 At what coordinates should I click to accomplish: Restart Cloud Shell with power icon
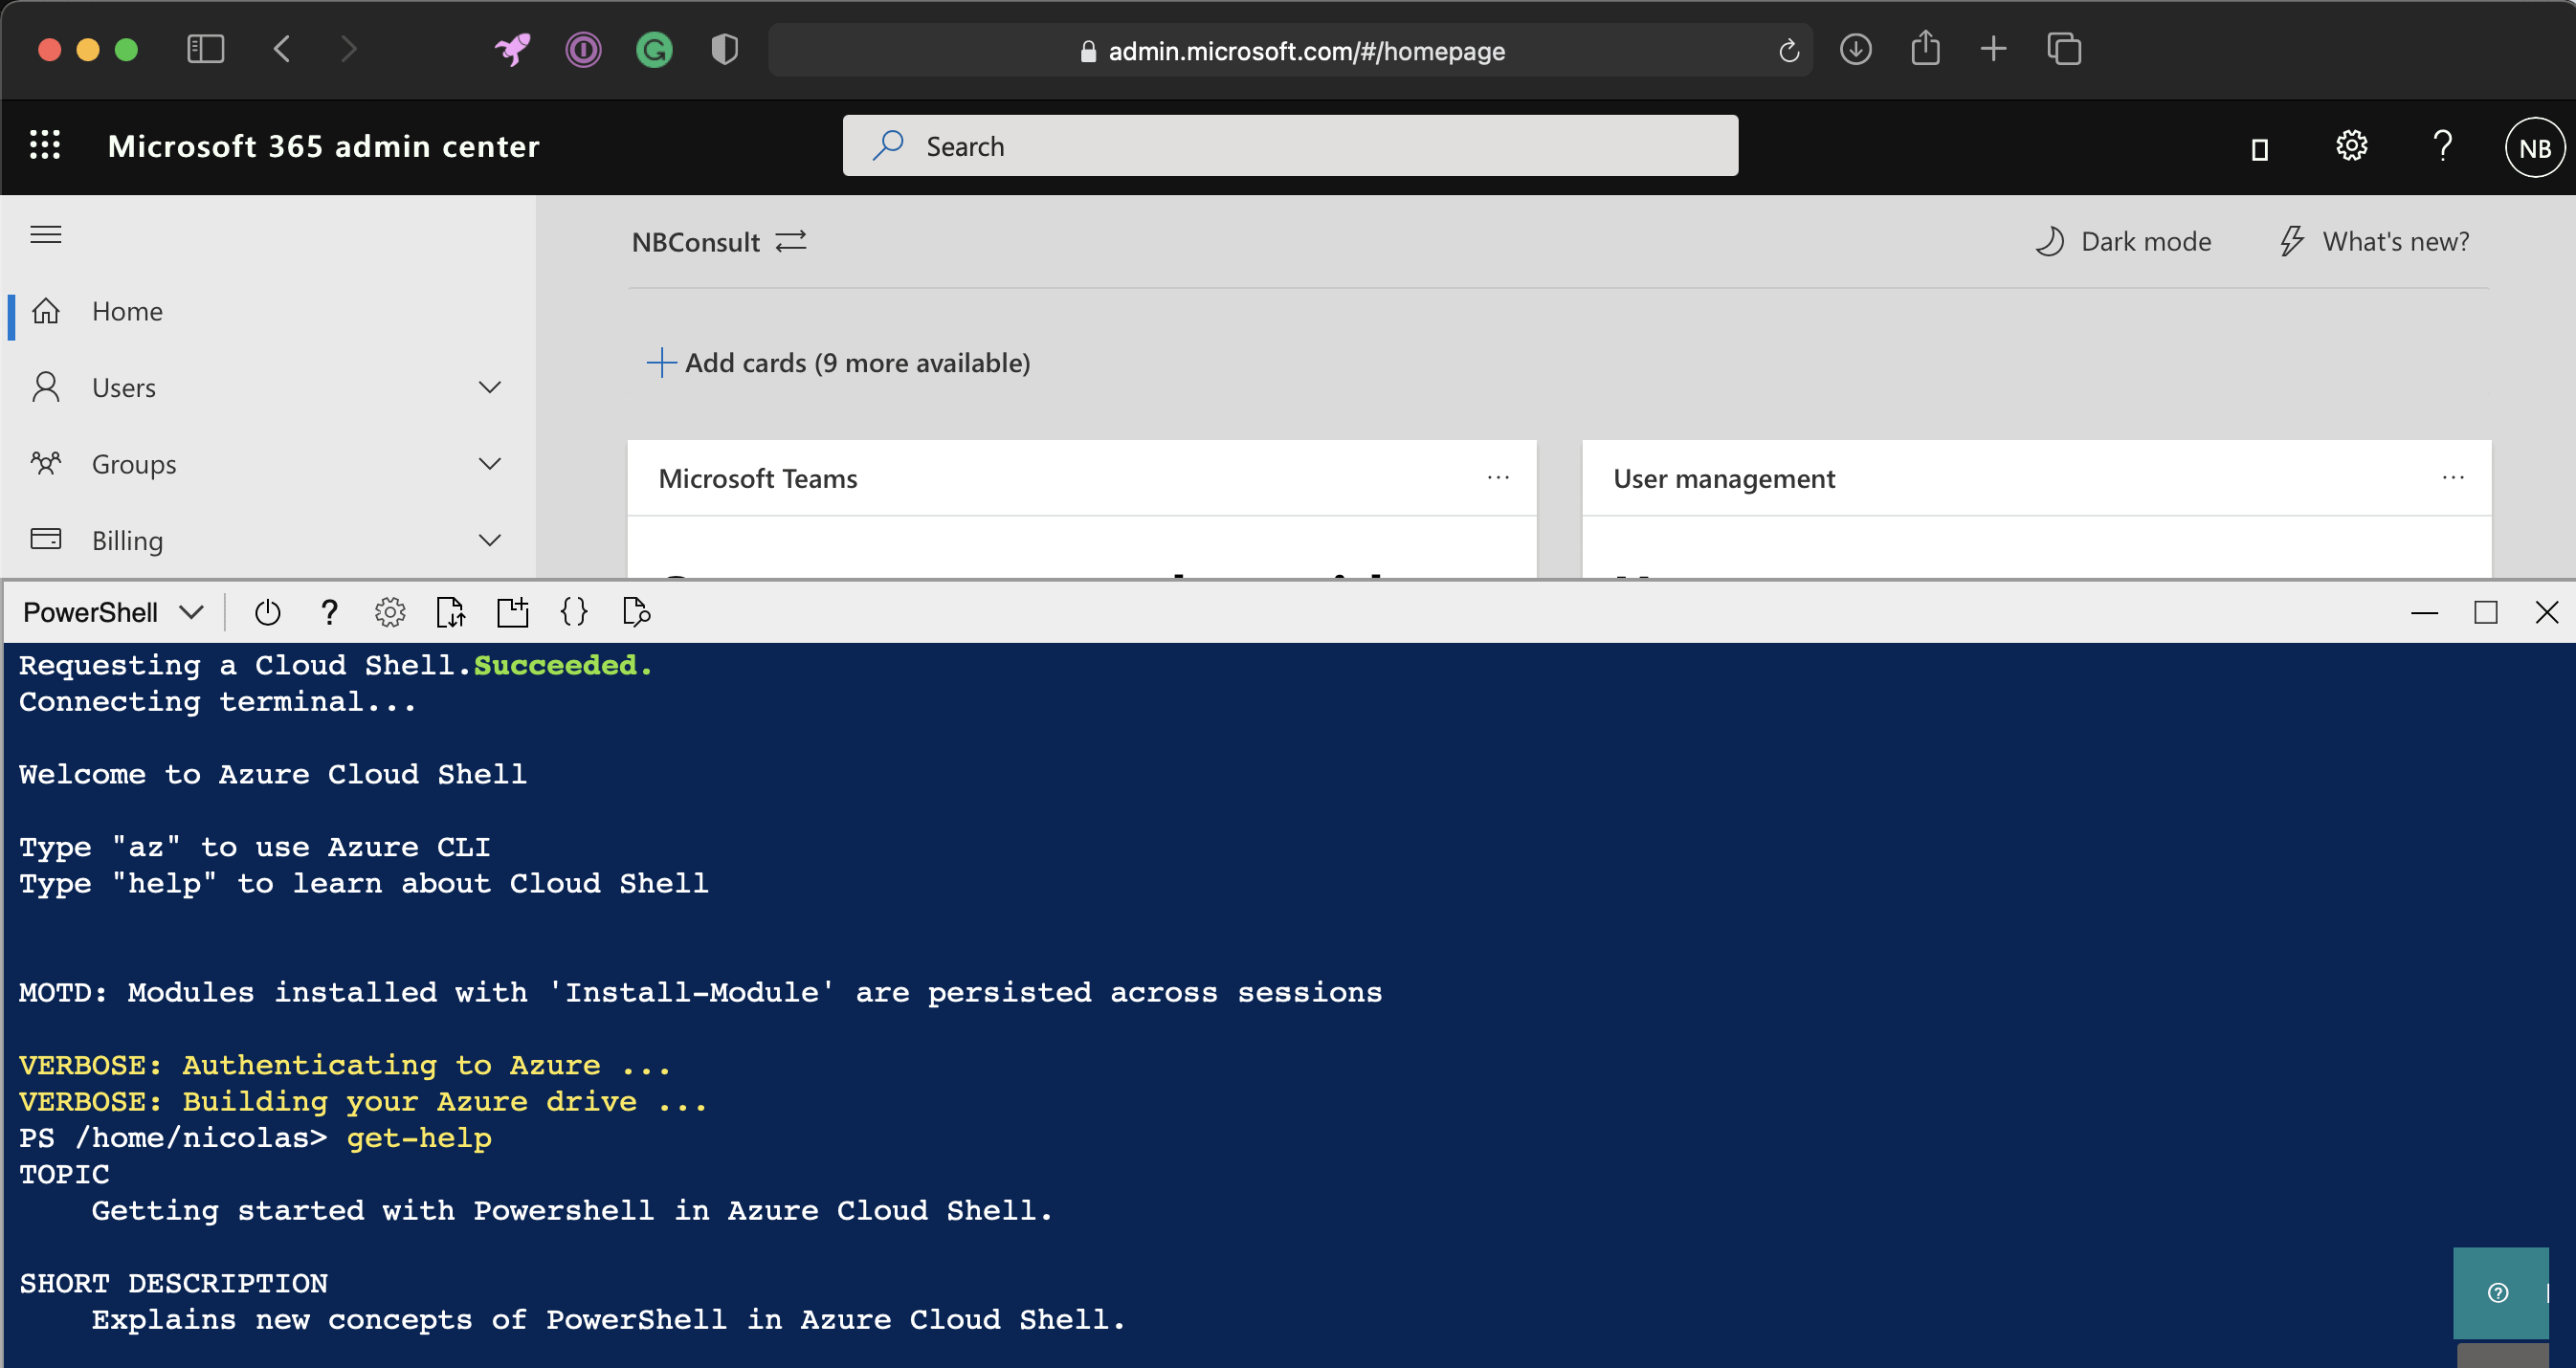pyautogui.click(x=267, y=612)
